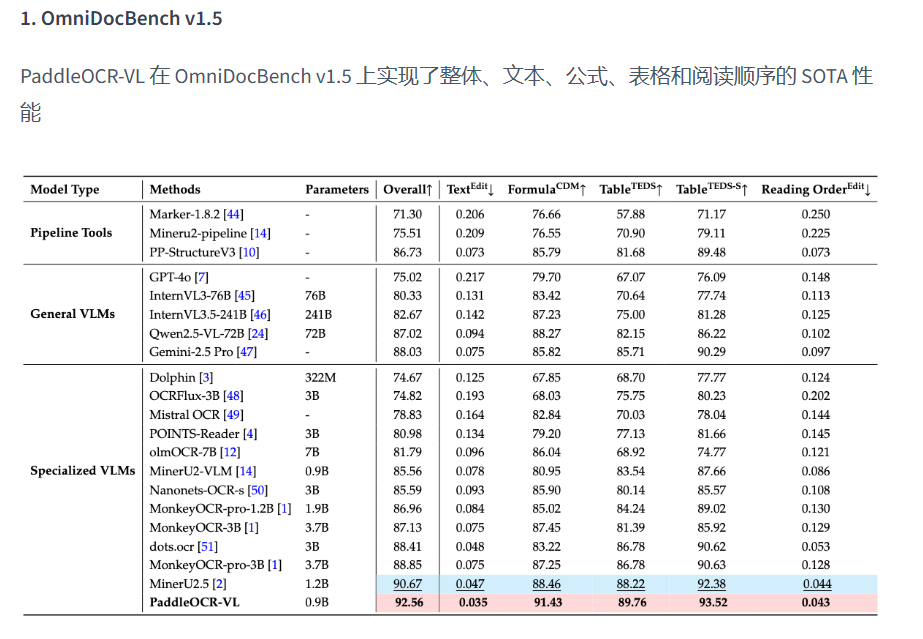Click PP-StructureV3 overall score 86.73
Image resolution: width=923 pixels, height=639 pixels.
coord(407,252)
